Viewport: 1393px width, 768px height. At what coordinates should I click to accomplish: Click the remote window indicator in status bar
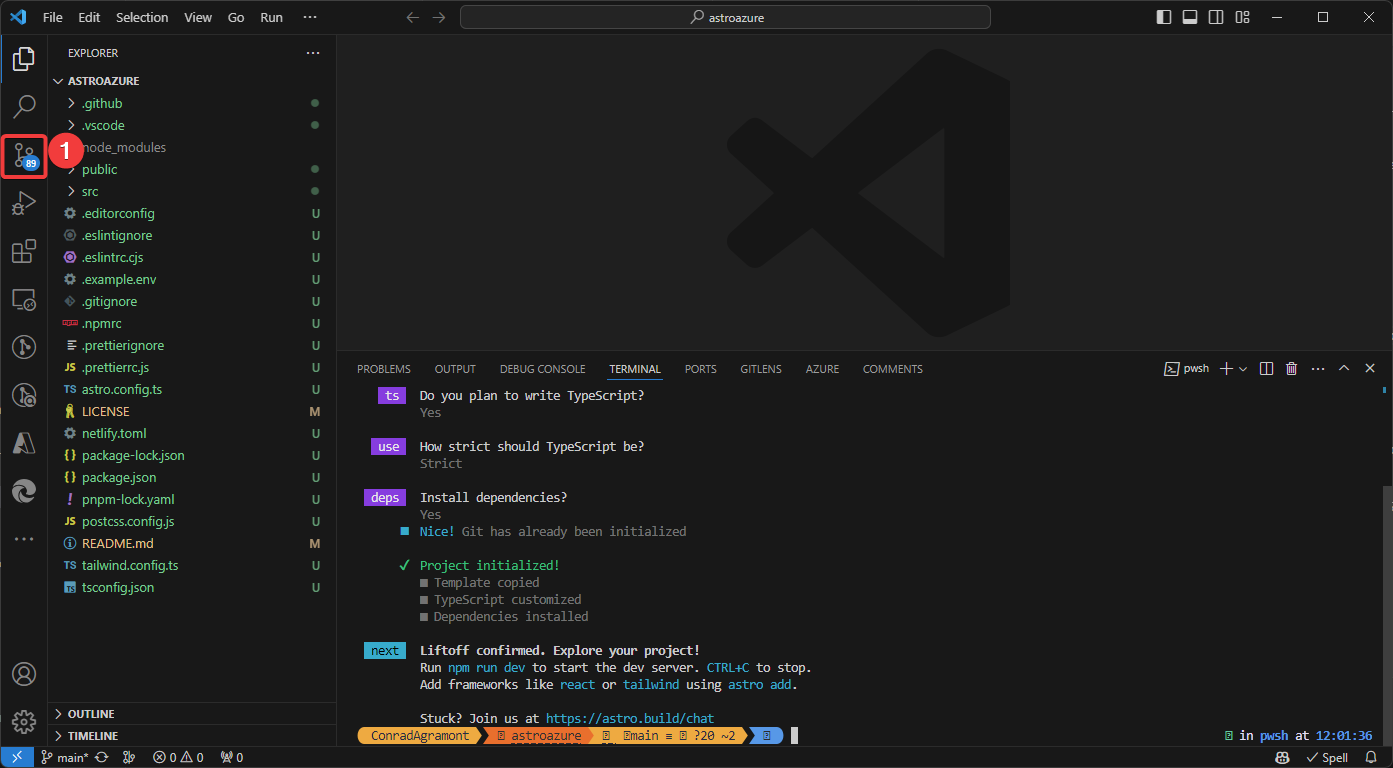pos(16,757)
